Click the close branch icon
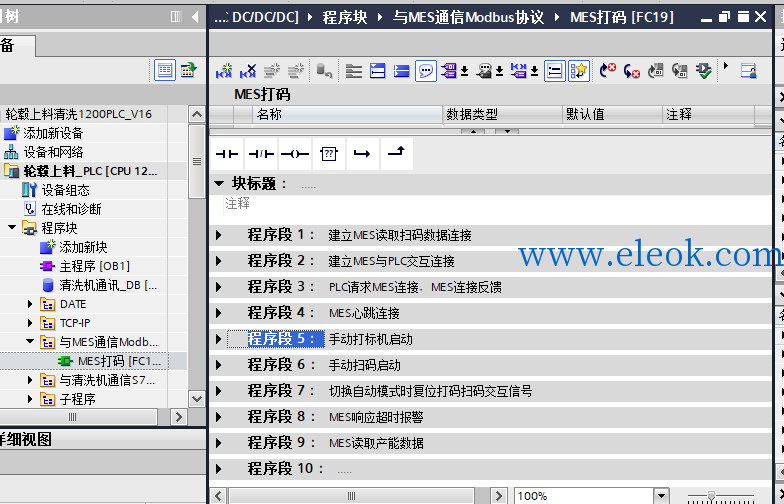The height and width of the screenshot is (504, 784). point(396,154)
